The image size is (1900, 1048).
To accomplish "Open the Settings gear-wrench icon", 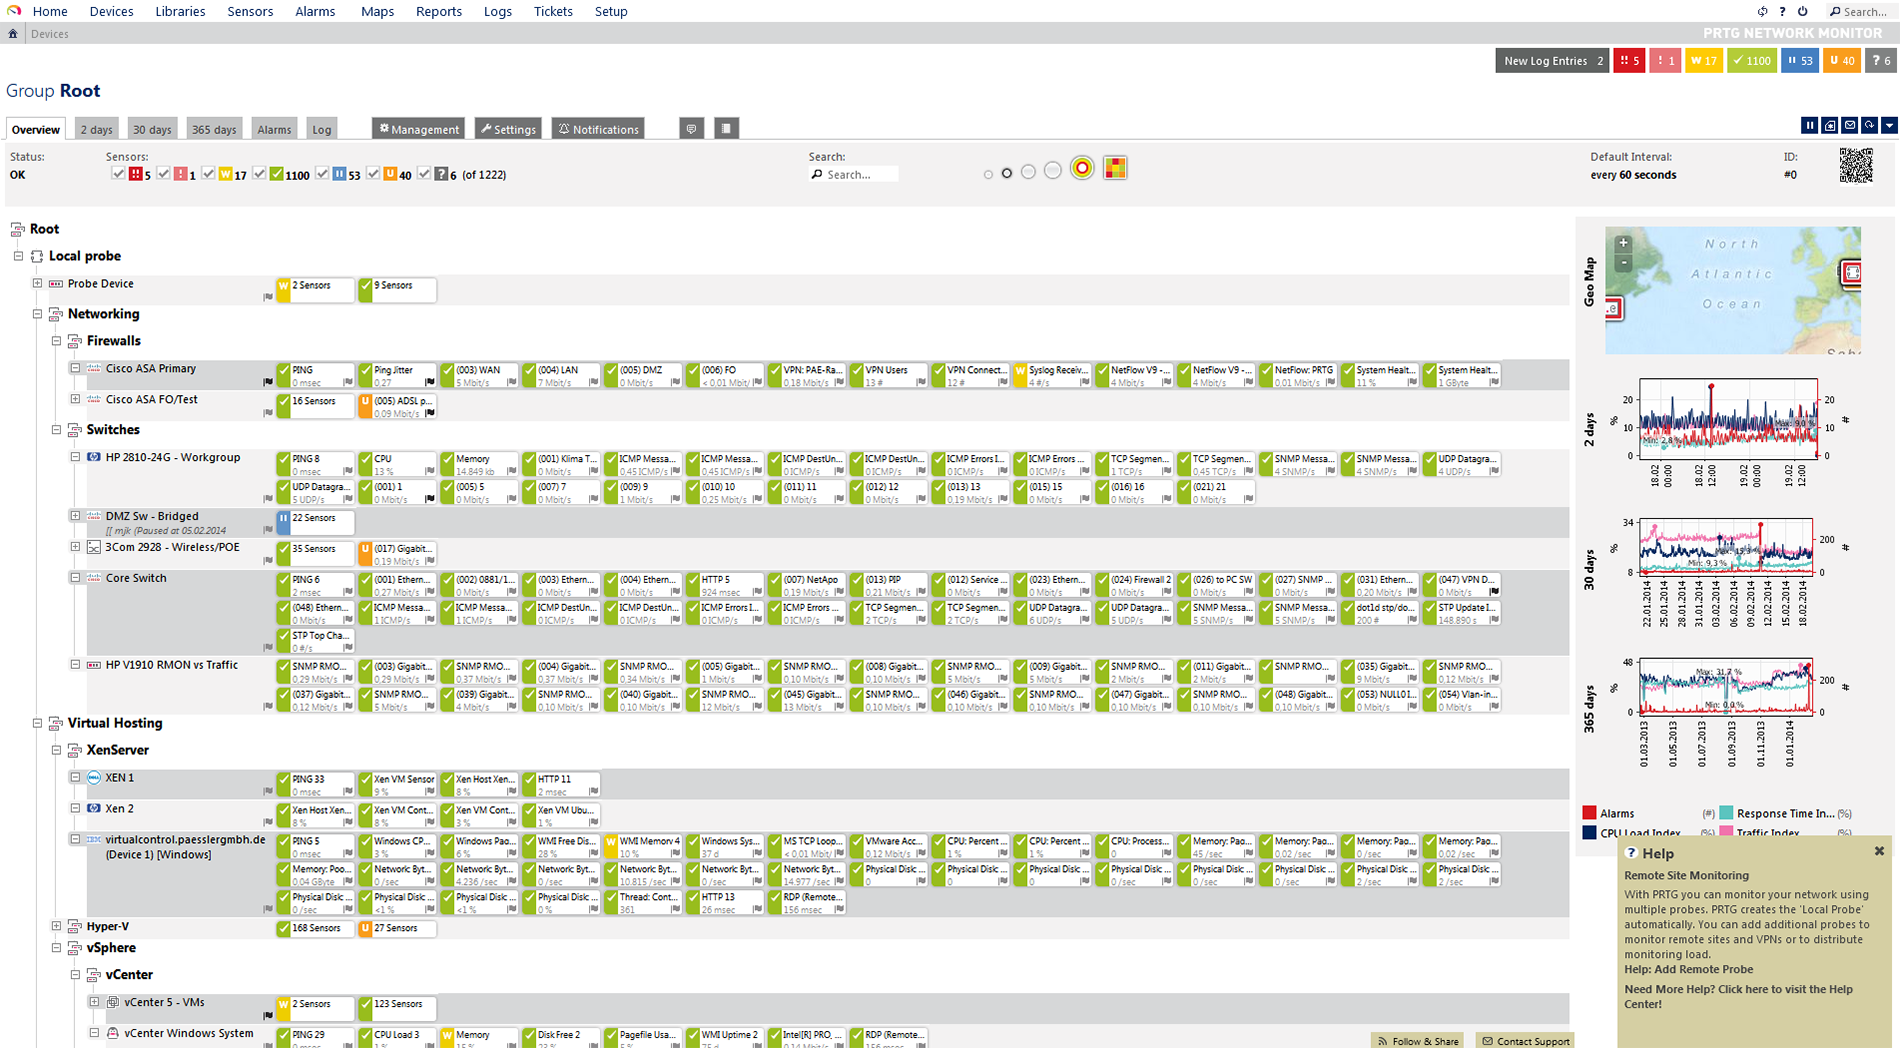I will point(508,128).
